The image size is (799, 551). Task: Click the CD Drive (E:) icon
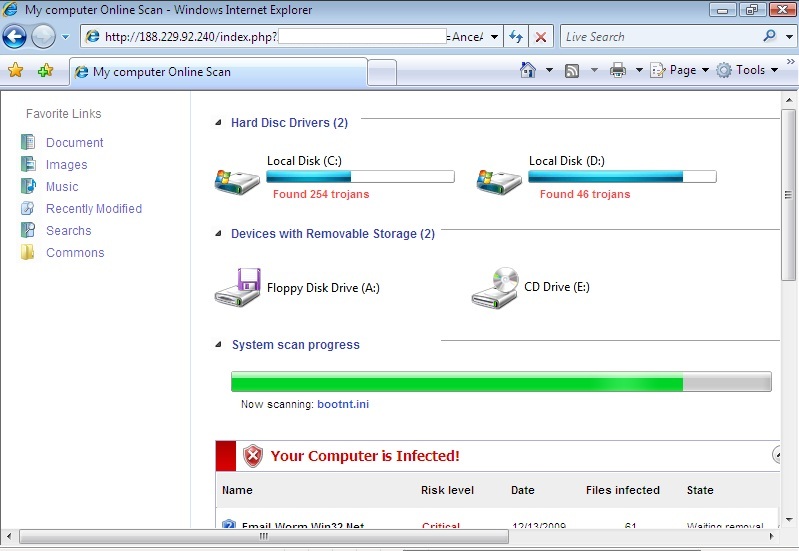tap(495, 287)
